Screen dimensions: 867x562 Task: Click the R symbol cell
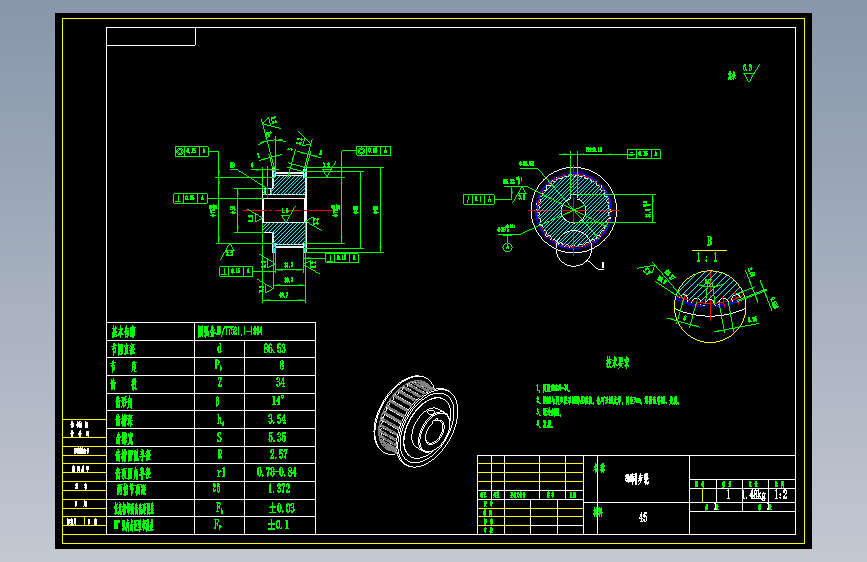[220, 455]
